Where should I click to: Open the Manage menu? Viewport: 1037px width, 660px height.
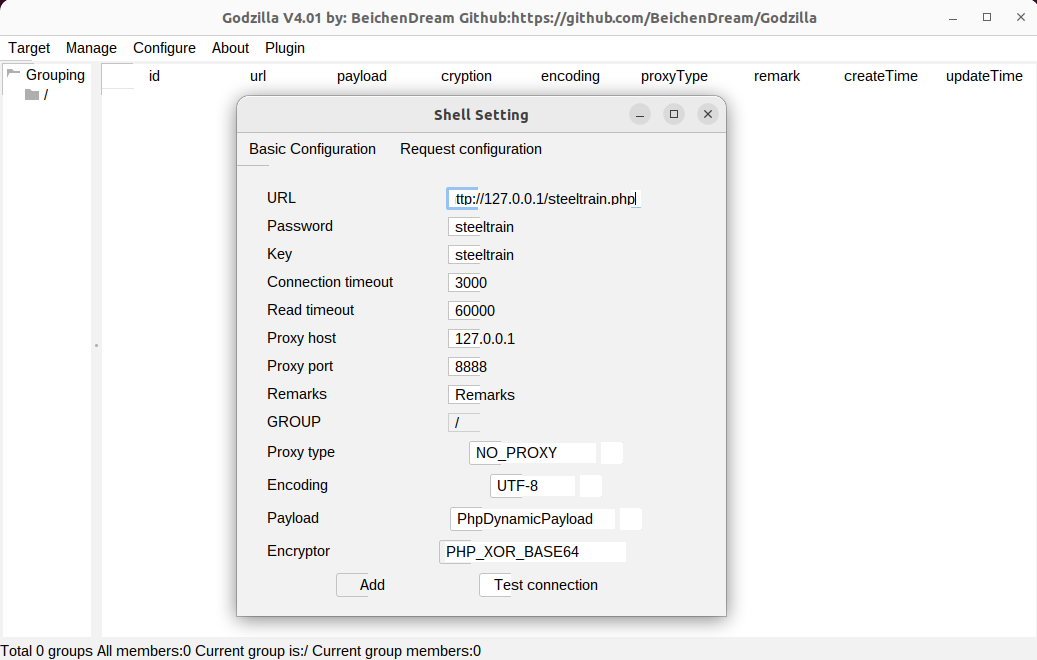[91, 48]
